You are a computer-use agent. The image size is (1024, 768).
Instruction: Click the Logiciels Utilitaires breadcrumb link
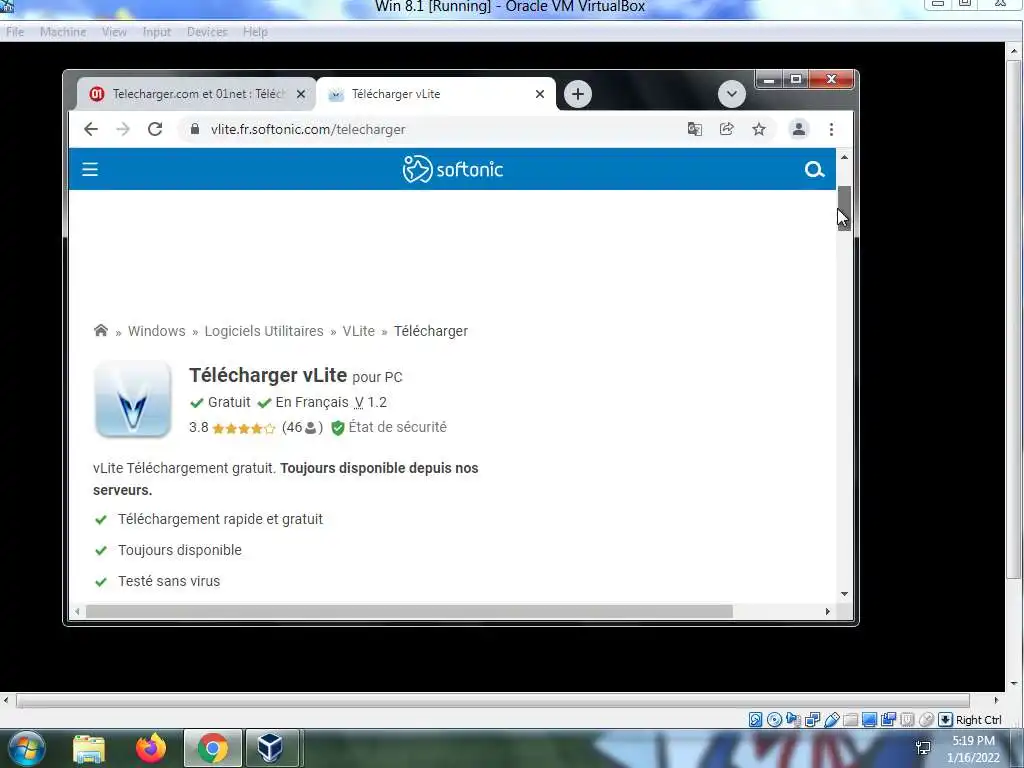click(264, 331)
